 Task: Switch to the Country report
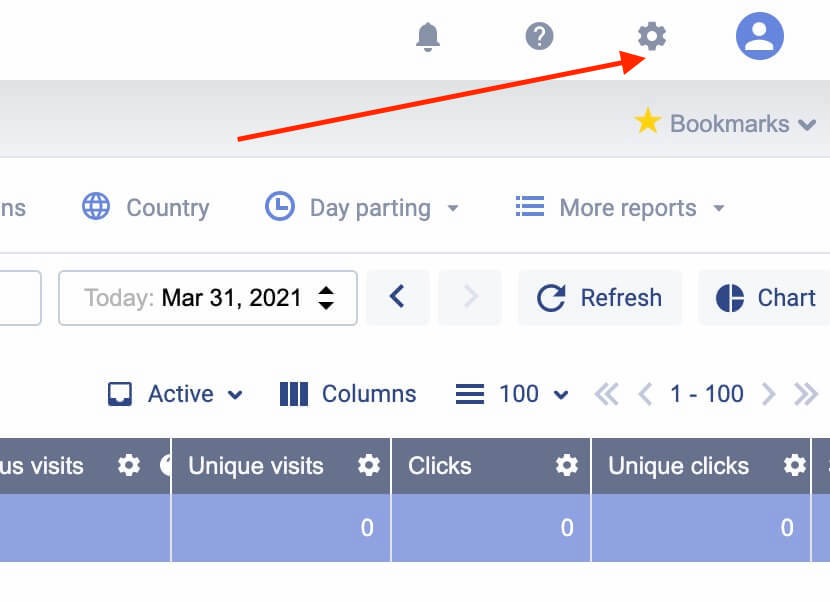point(146,208)
